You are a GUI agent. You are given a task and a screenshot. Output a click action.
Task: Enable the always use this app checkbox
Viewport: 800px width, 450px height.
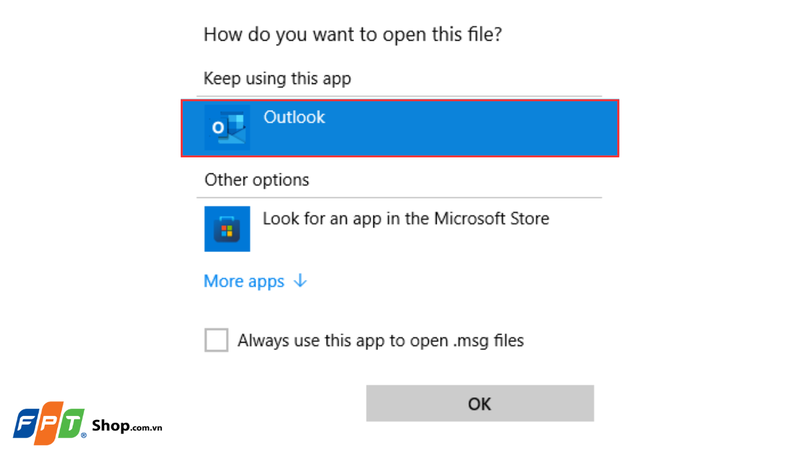pos(216,340)
